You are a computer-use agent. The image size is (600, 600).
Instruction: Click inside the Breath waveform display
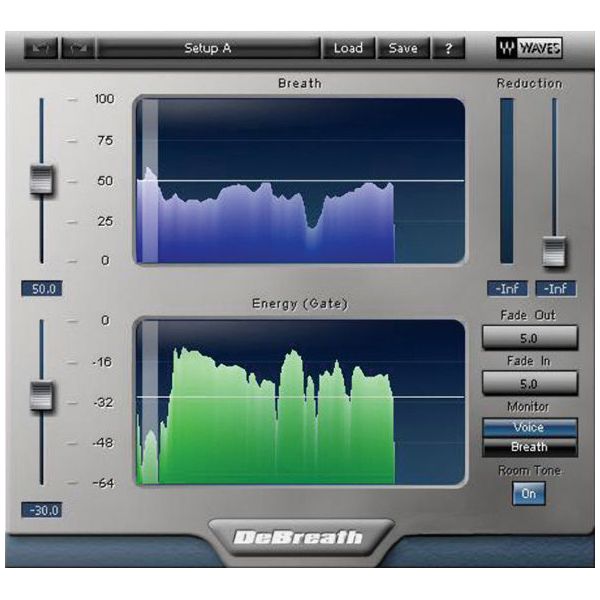[300, 181]
